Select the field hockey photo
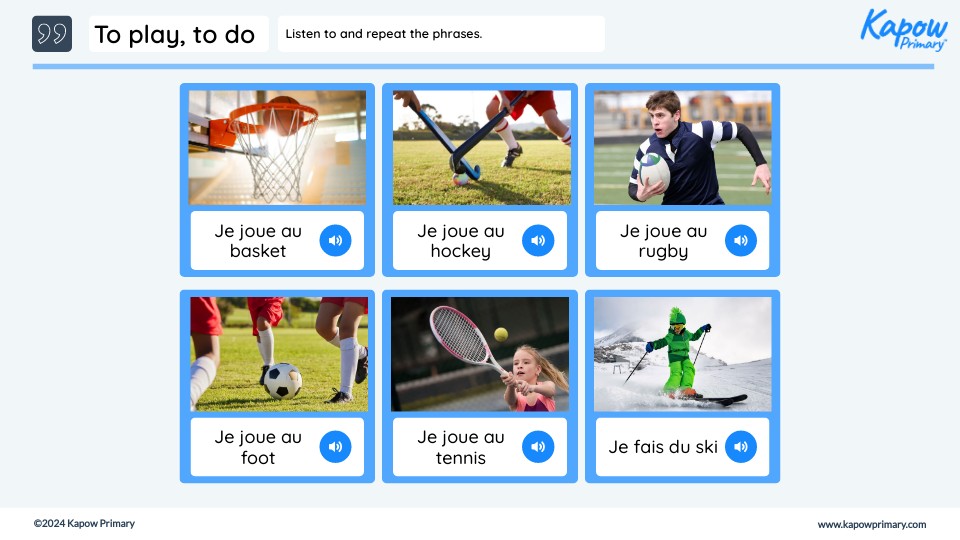 (x=482, y=148)
